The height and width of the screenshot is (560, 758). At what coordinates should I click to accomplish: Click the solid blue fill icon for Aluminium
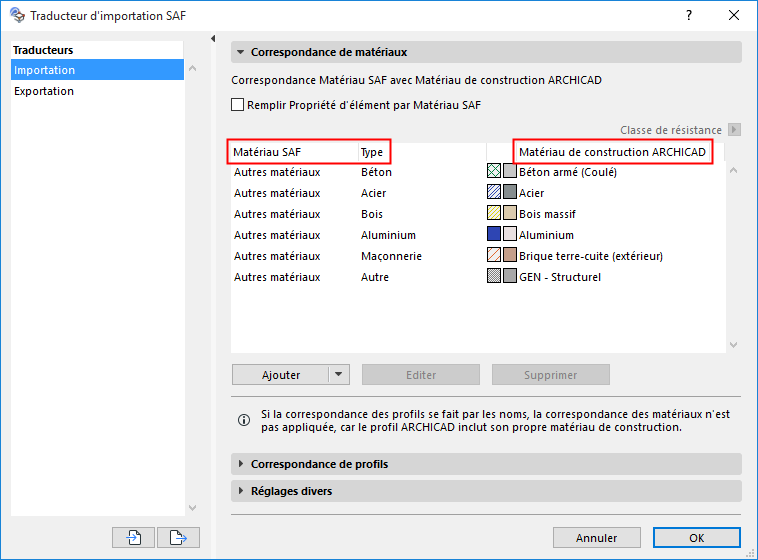click(494, 234)
